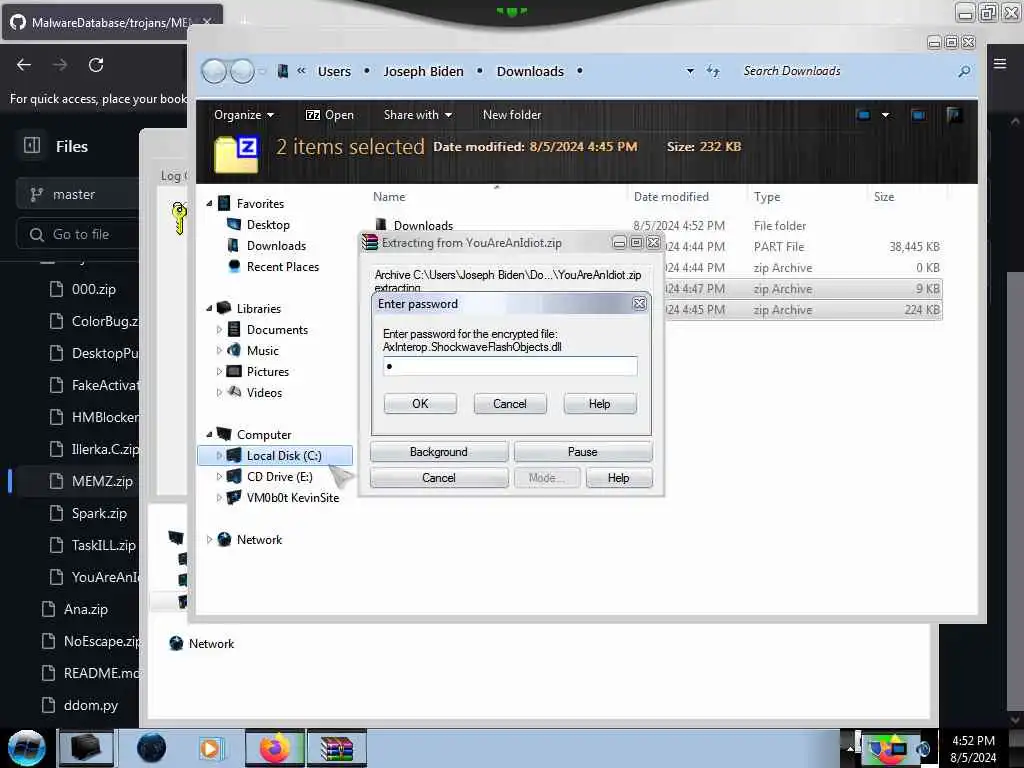Screen dimensions: 1024x768
Task: Click the Go to file search box
Action: coord(77,234)
